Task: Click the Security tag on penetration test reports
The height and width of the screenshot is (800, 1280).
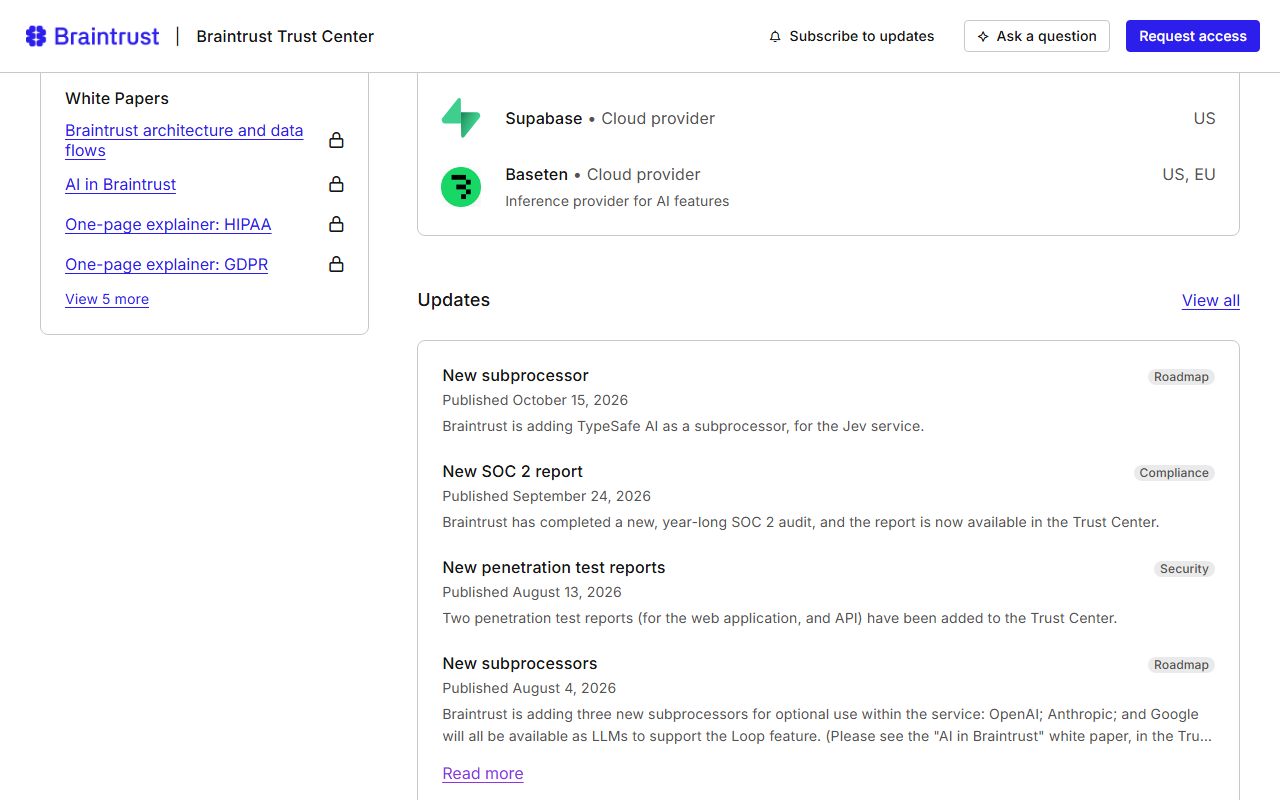Action: [1184, 569]
